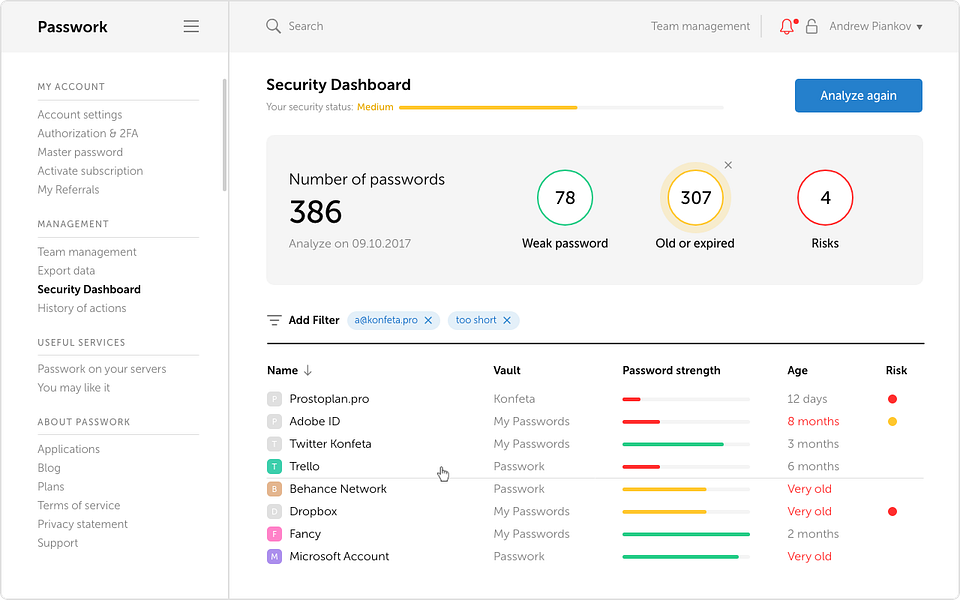
Task: Click the Behance Network entry icon
Action: click(x=274, y=489)
